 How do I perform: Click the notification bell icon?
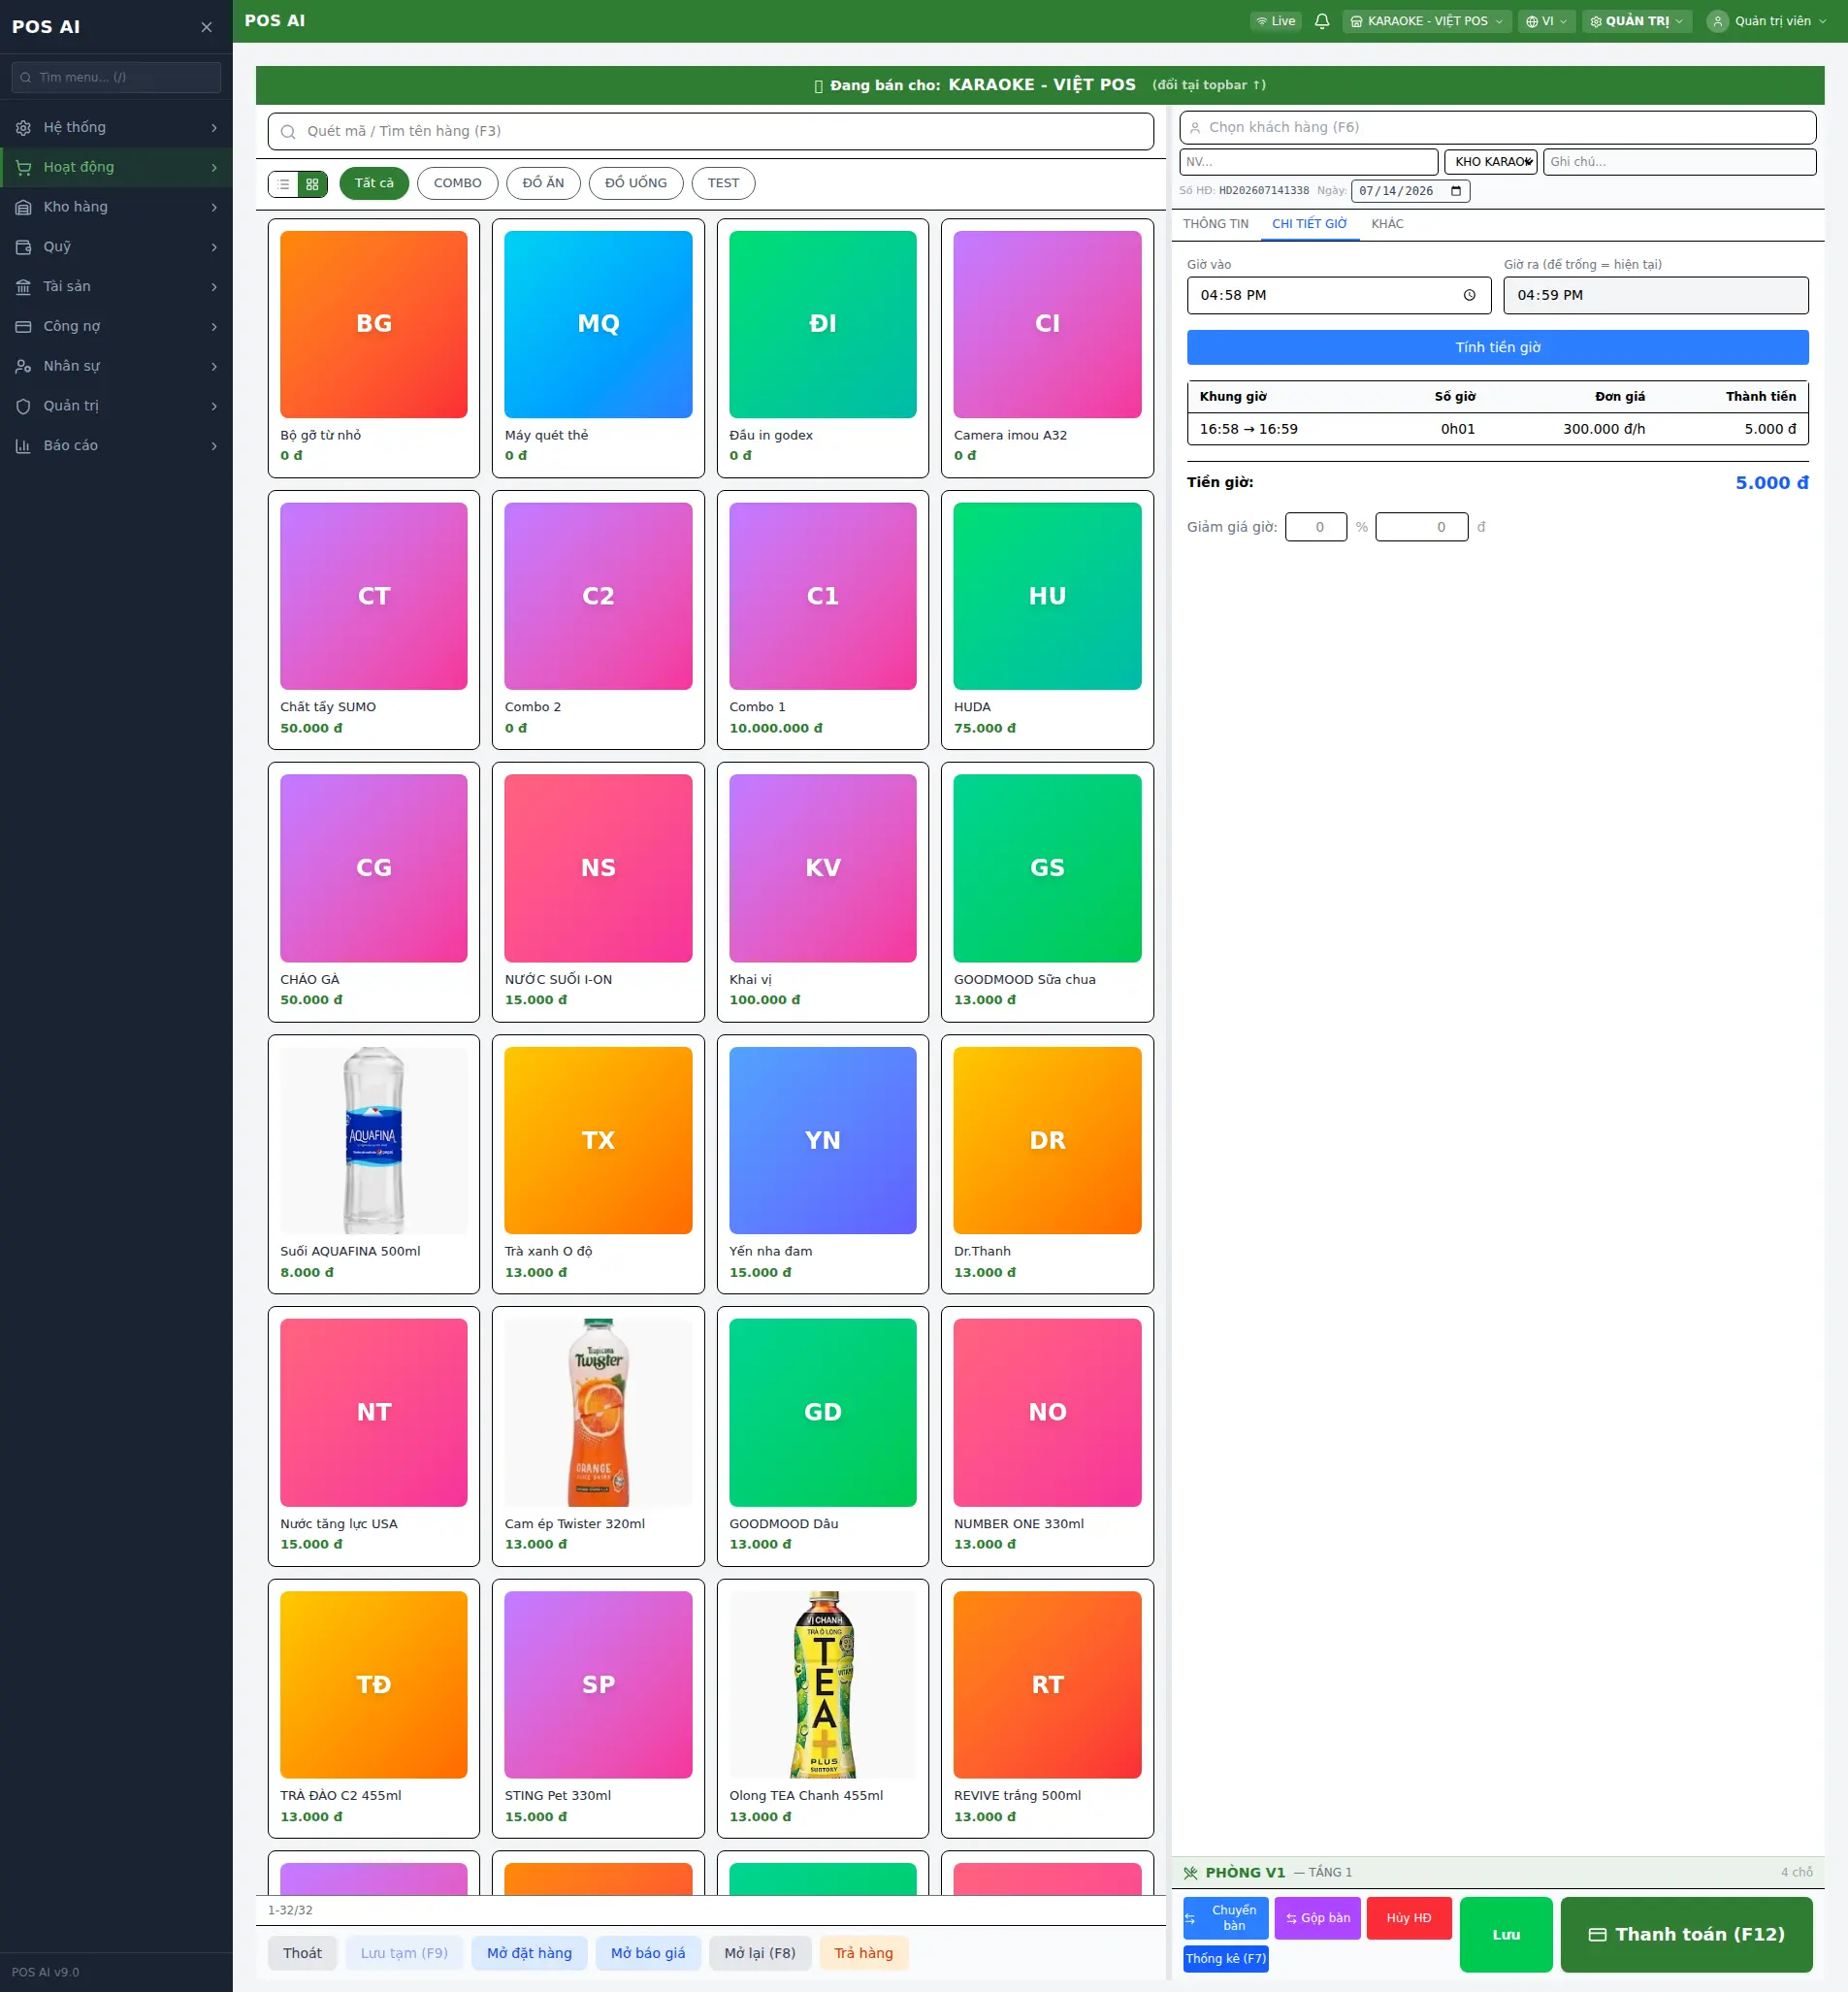[1321, 21]
